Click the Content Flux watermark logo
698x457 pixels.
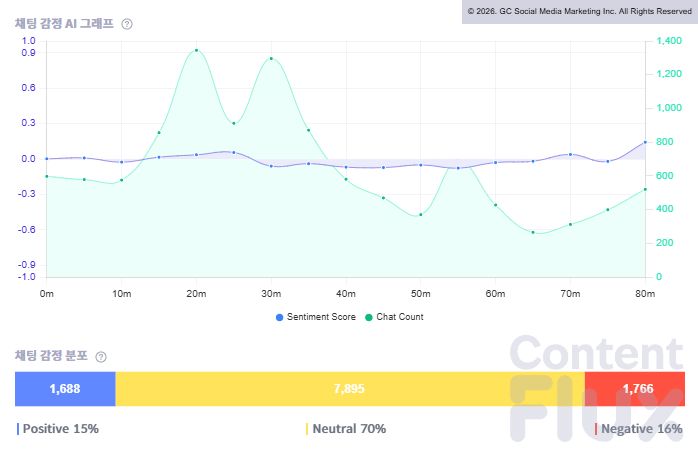595,390
